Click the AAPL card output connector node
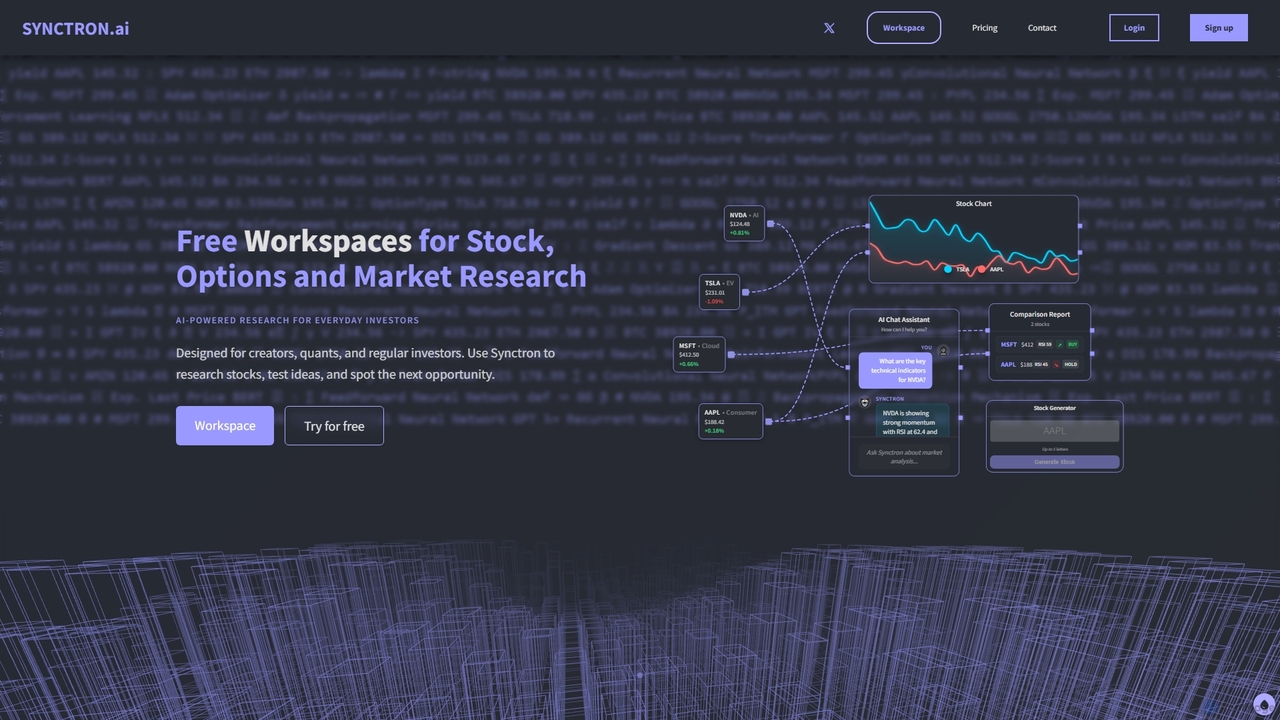The image size is (1280, 720). 768,422
